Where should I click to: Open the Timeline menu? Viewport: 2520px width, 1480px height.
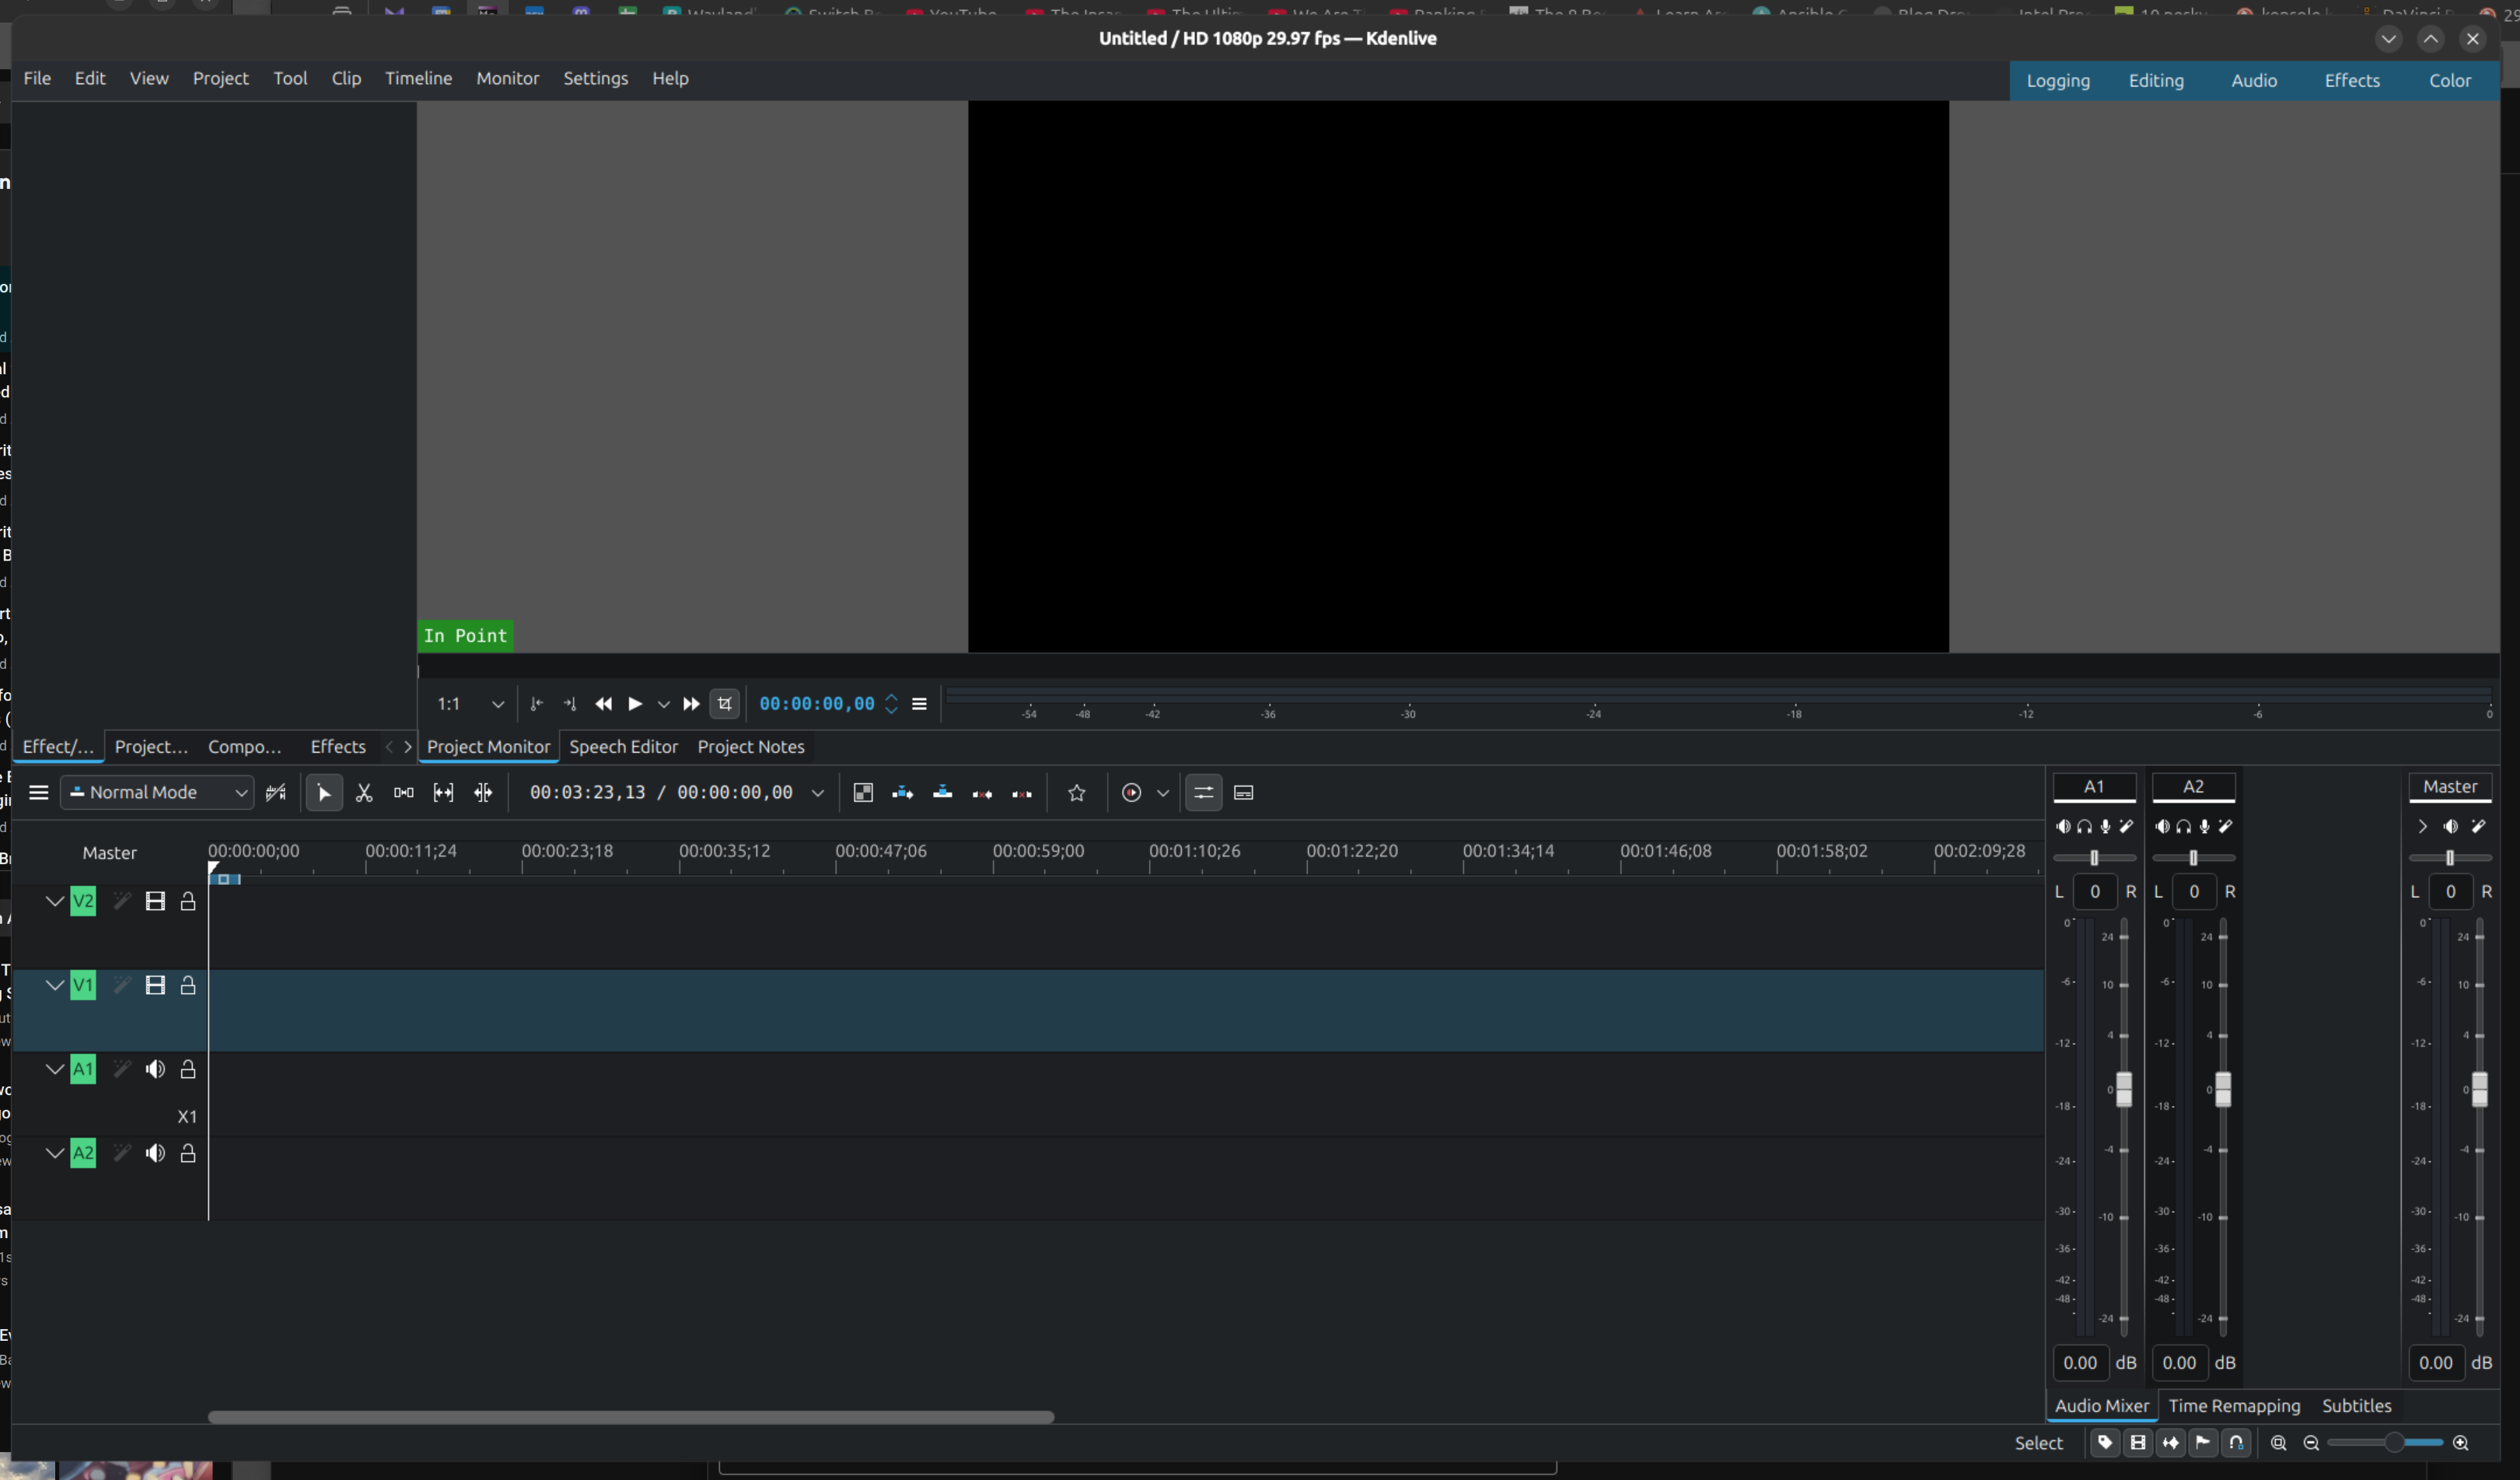[418, 78]
